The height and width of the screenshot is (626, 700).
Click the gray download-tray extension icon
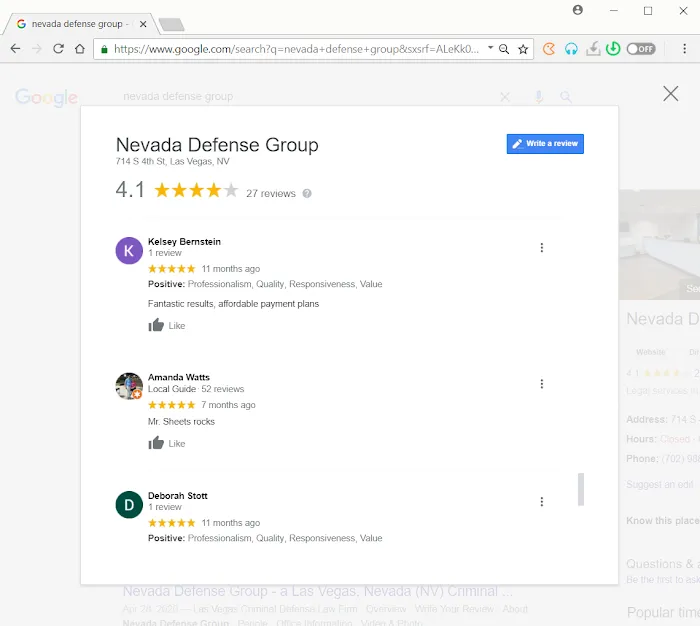pos(593,49)
